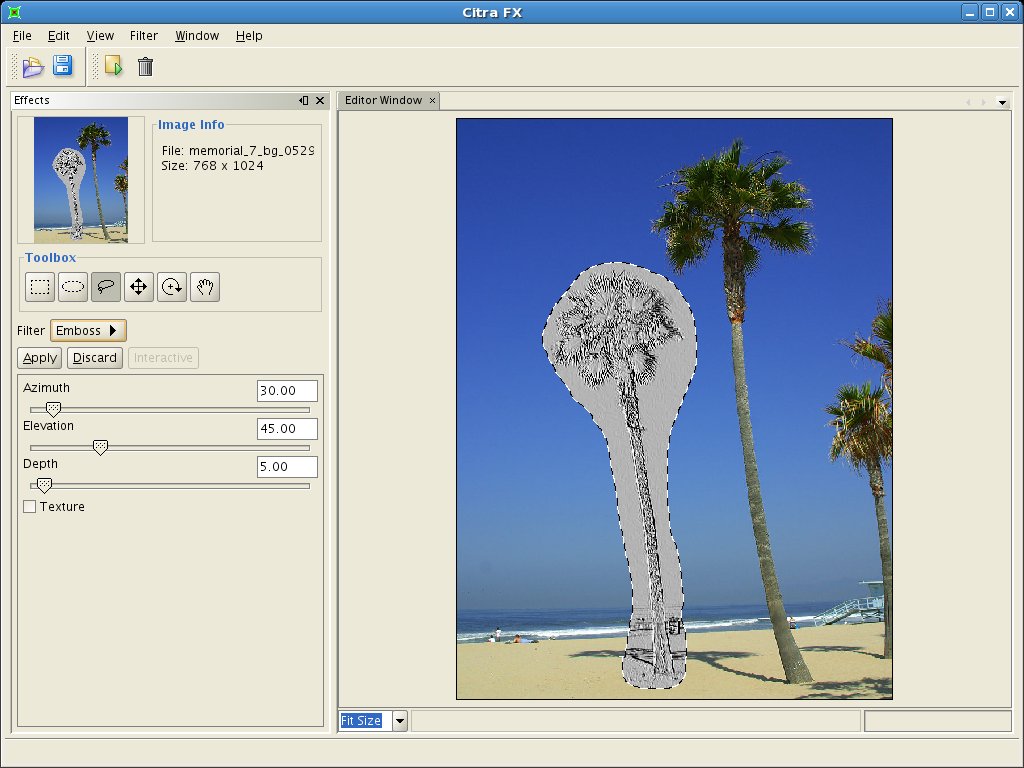The image size is (1024, 768).
Task: Switch to the Editor Window tab
Action: pyautogui.click(x=383, y=101)
